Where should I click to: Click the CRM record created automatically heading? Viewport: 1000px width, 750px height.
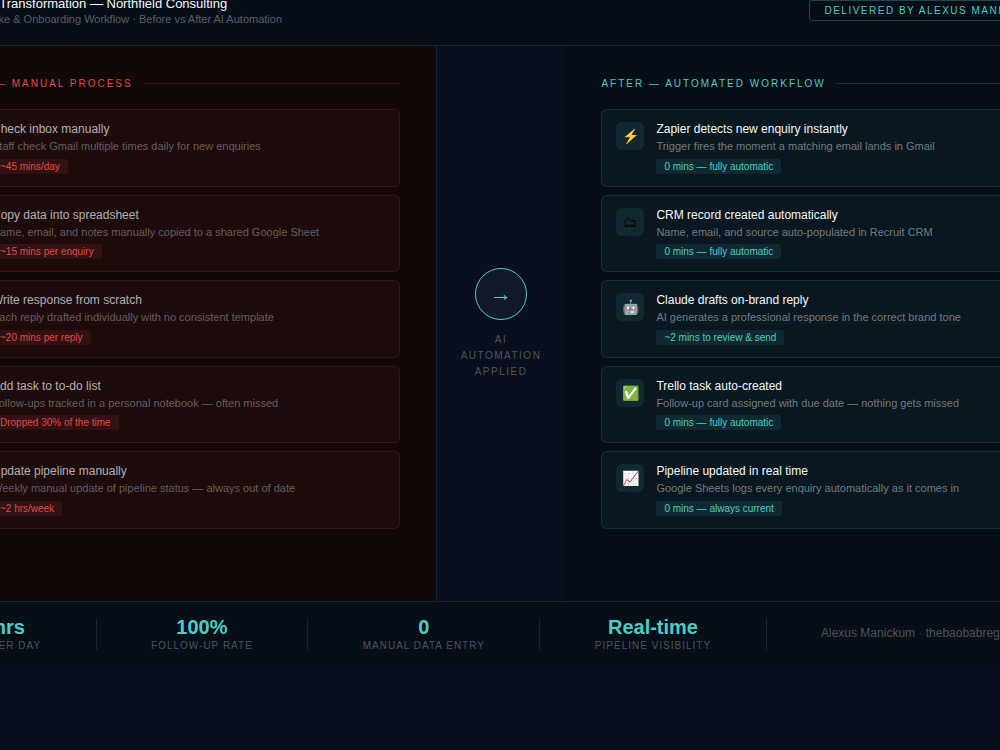coord(747,215)
